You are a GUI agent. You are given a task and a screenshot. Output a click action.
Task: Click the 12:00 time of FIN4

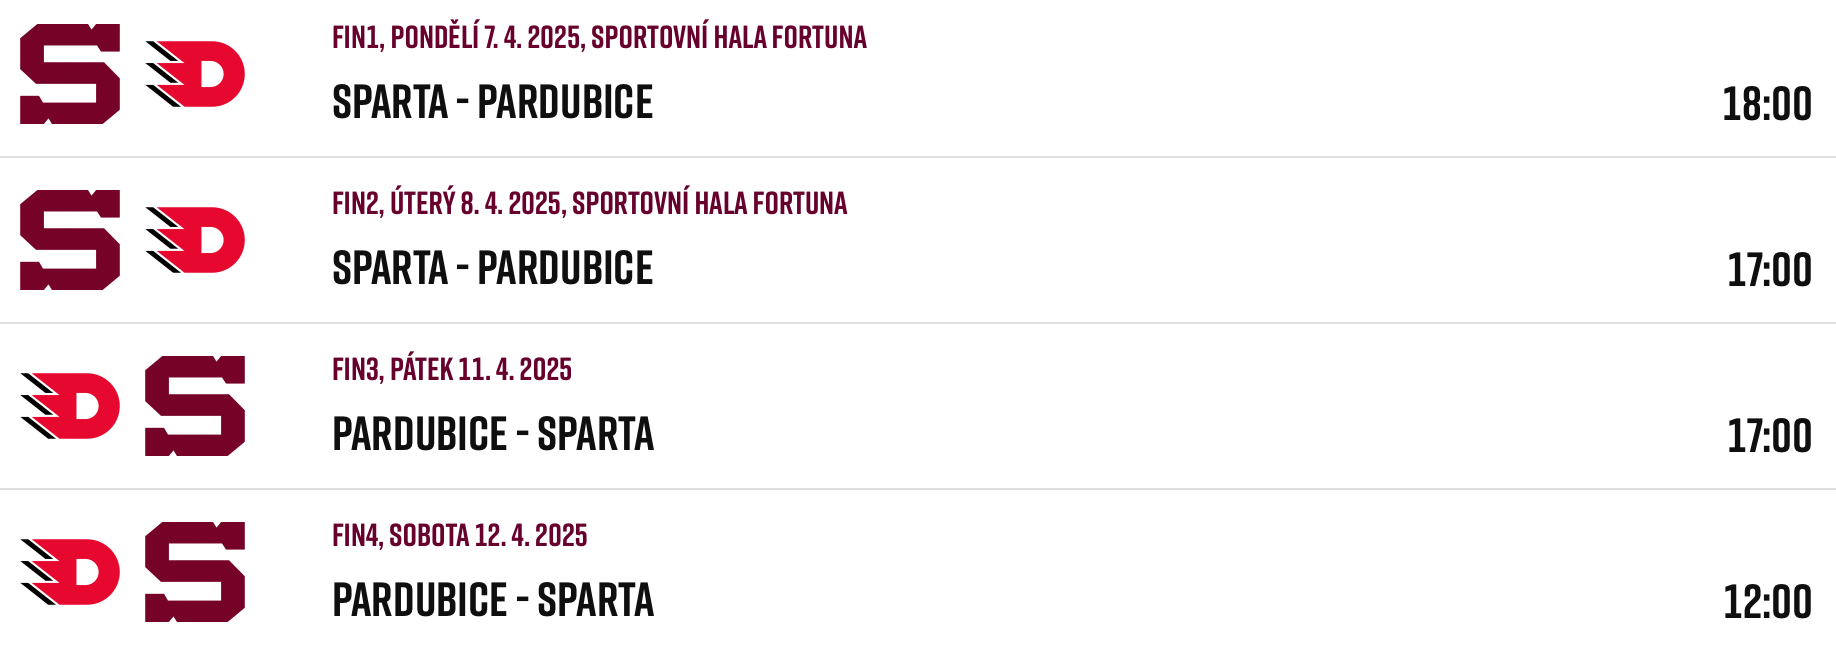[x=1768, y=602]
